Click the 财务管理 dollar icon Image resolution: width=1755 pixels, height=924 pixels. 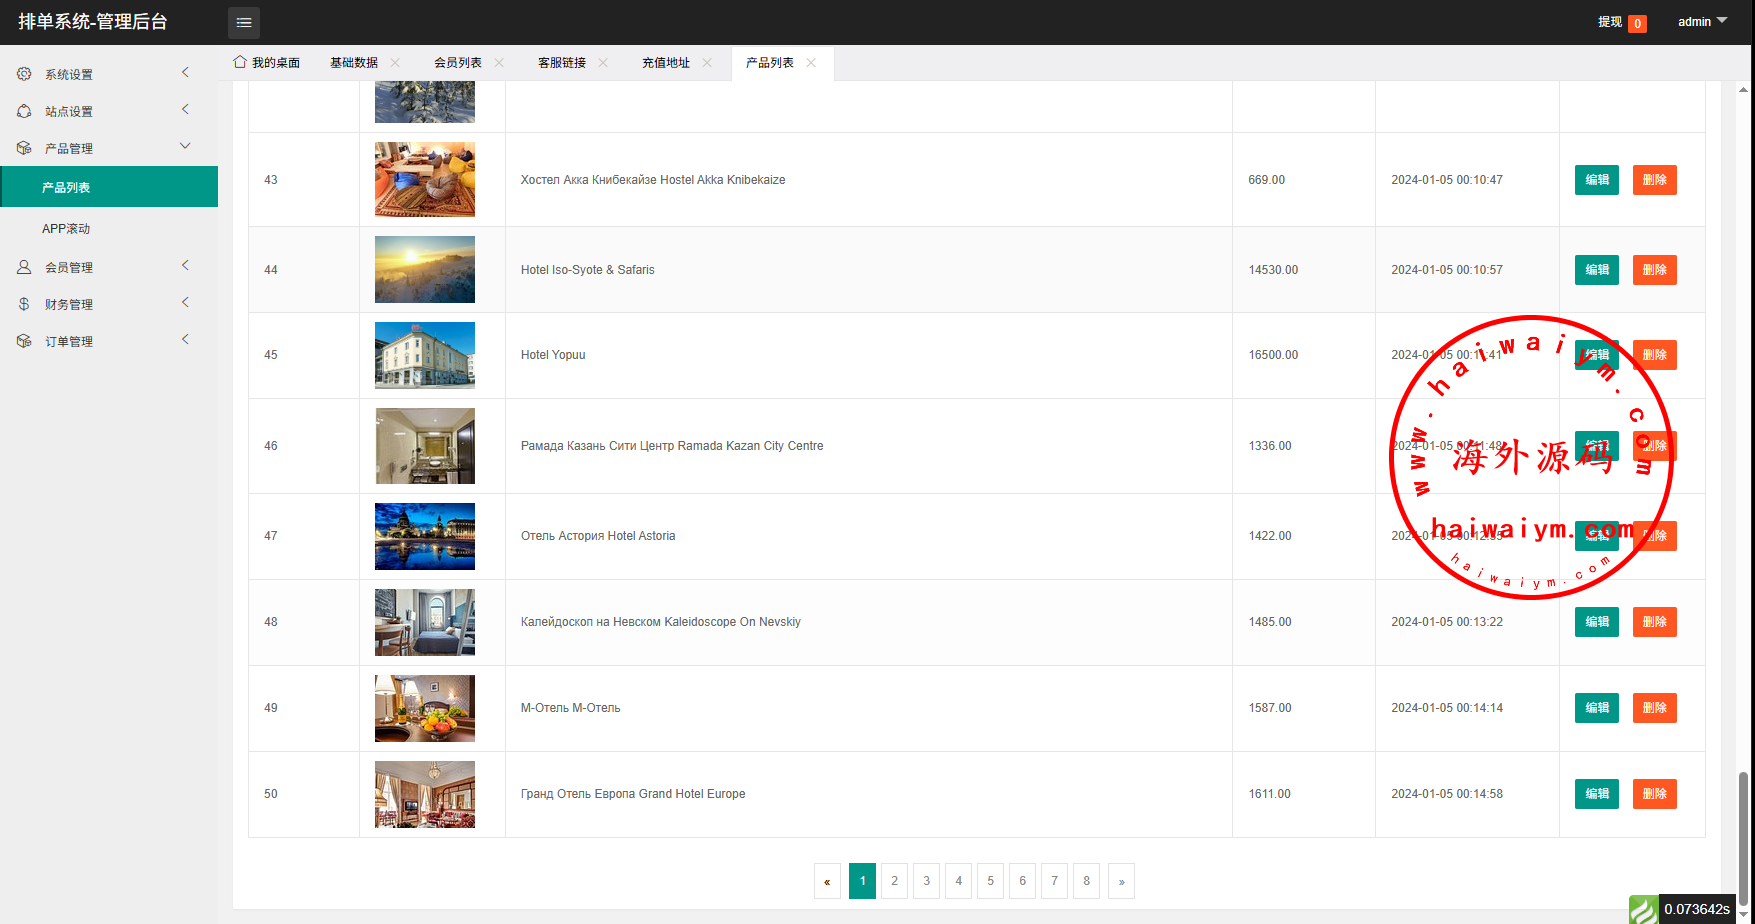[24, 304]
